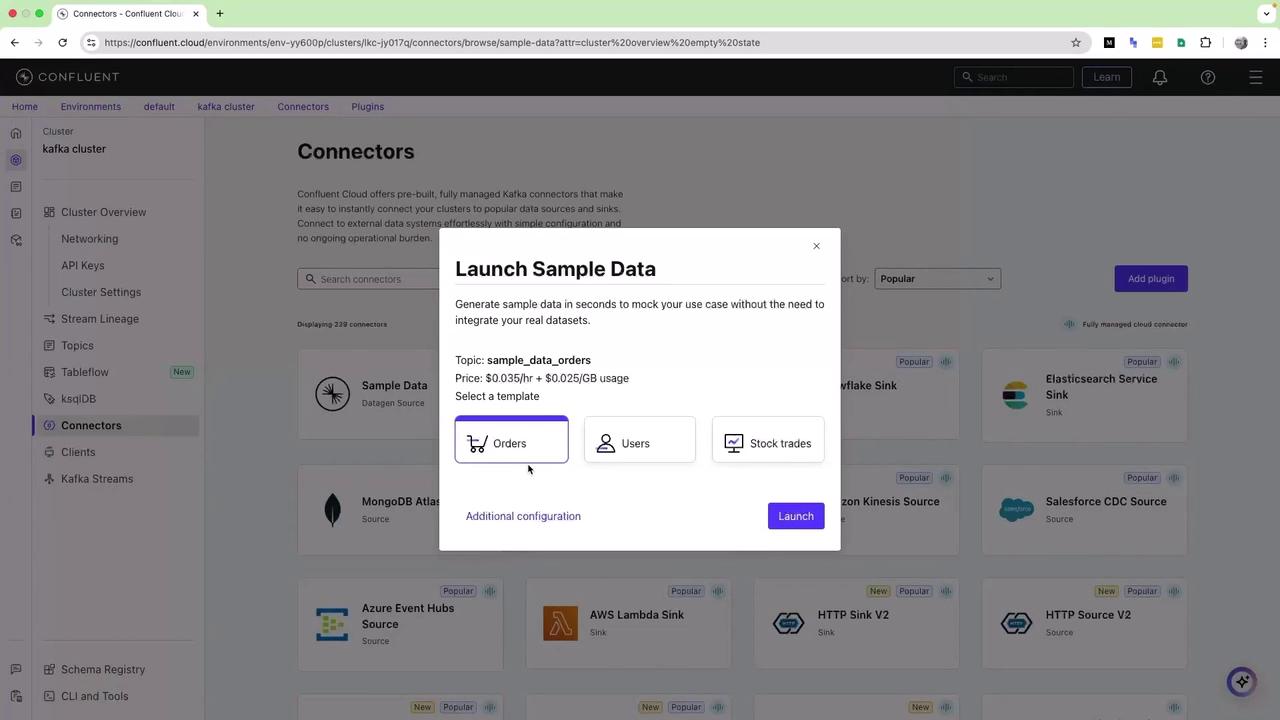The width and height of the screenshot is (1280, 720).
Task: Choose the Stock trades template
Action: (x=768, y=440)
